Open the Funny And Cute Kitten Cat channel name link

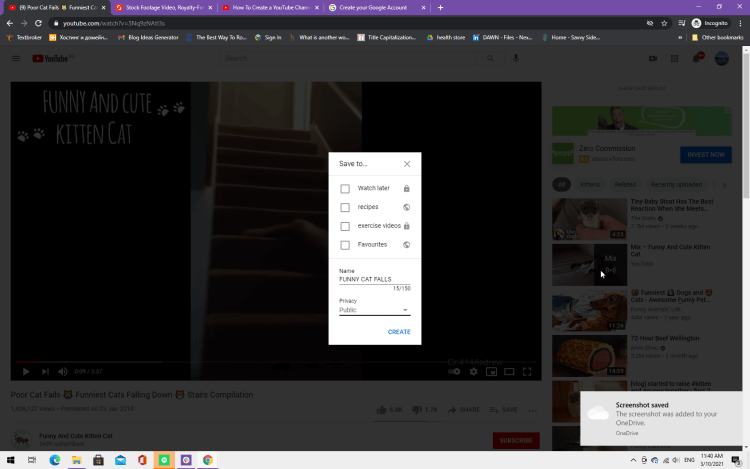pyautogui.click(x=76, y=436)
